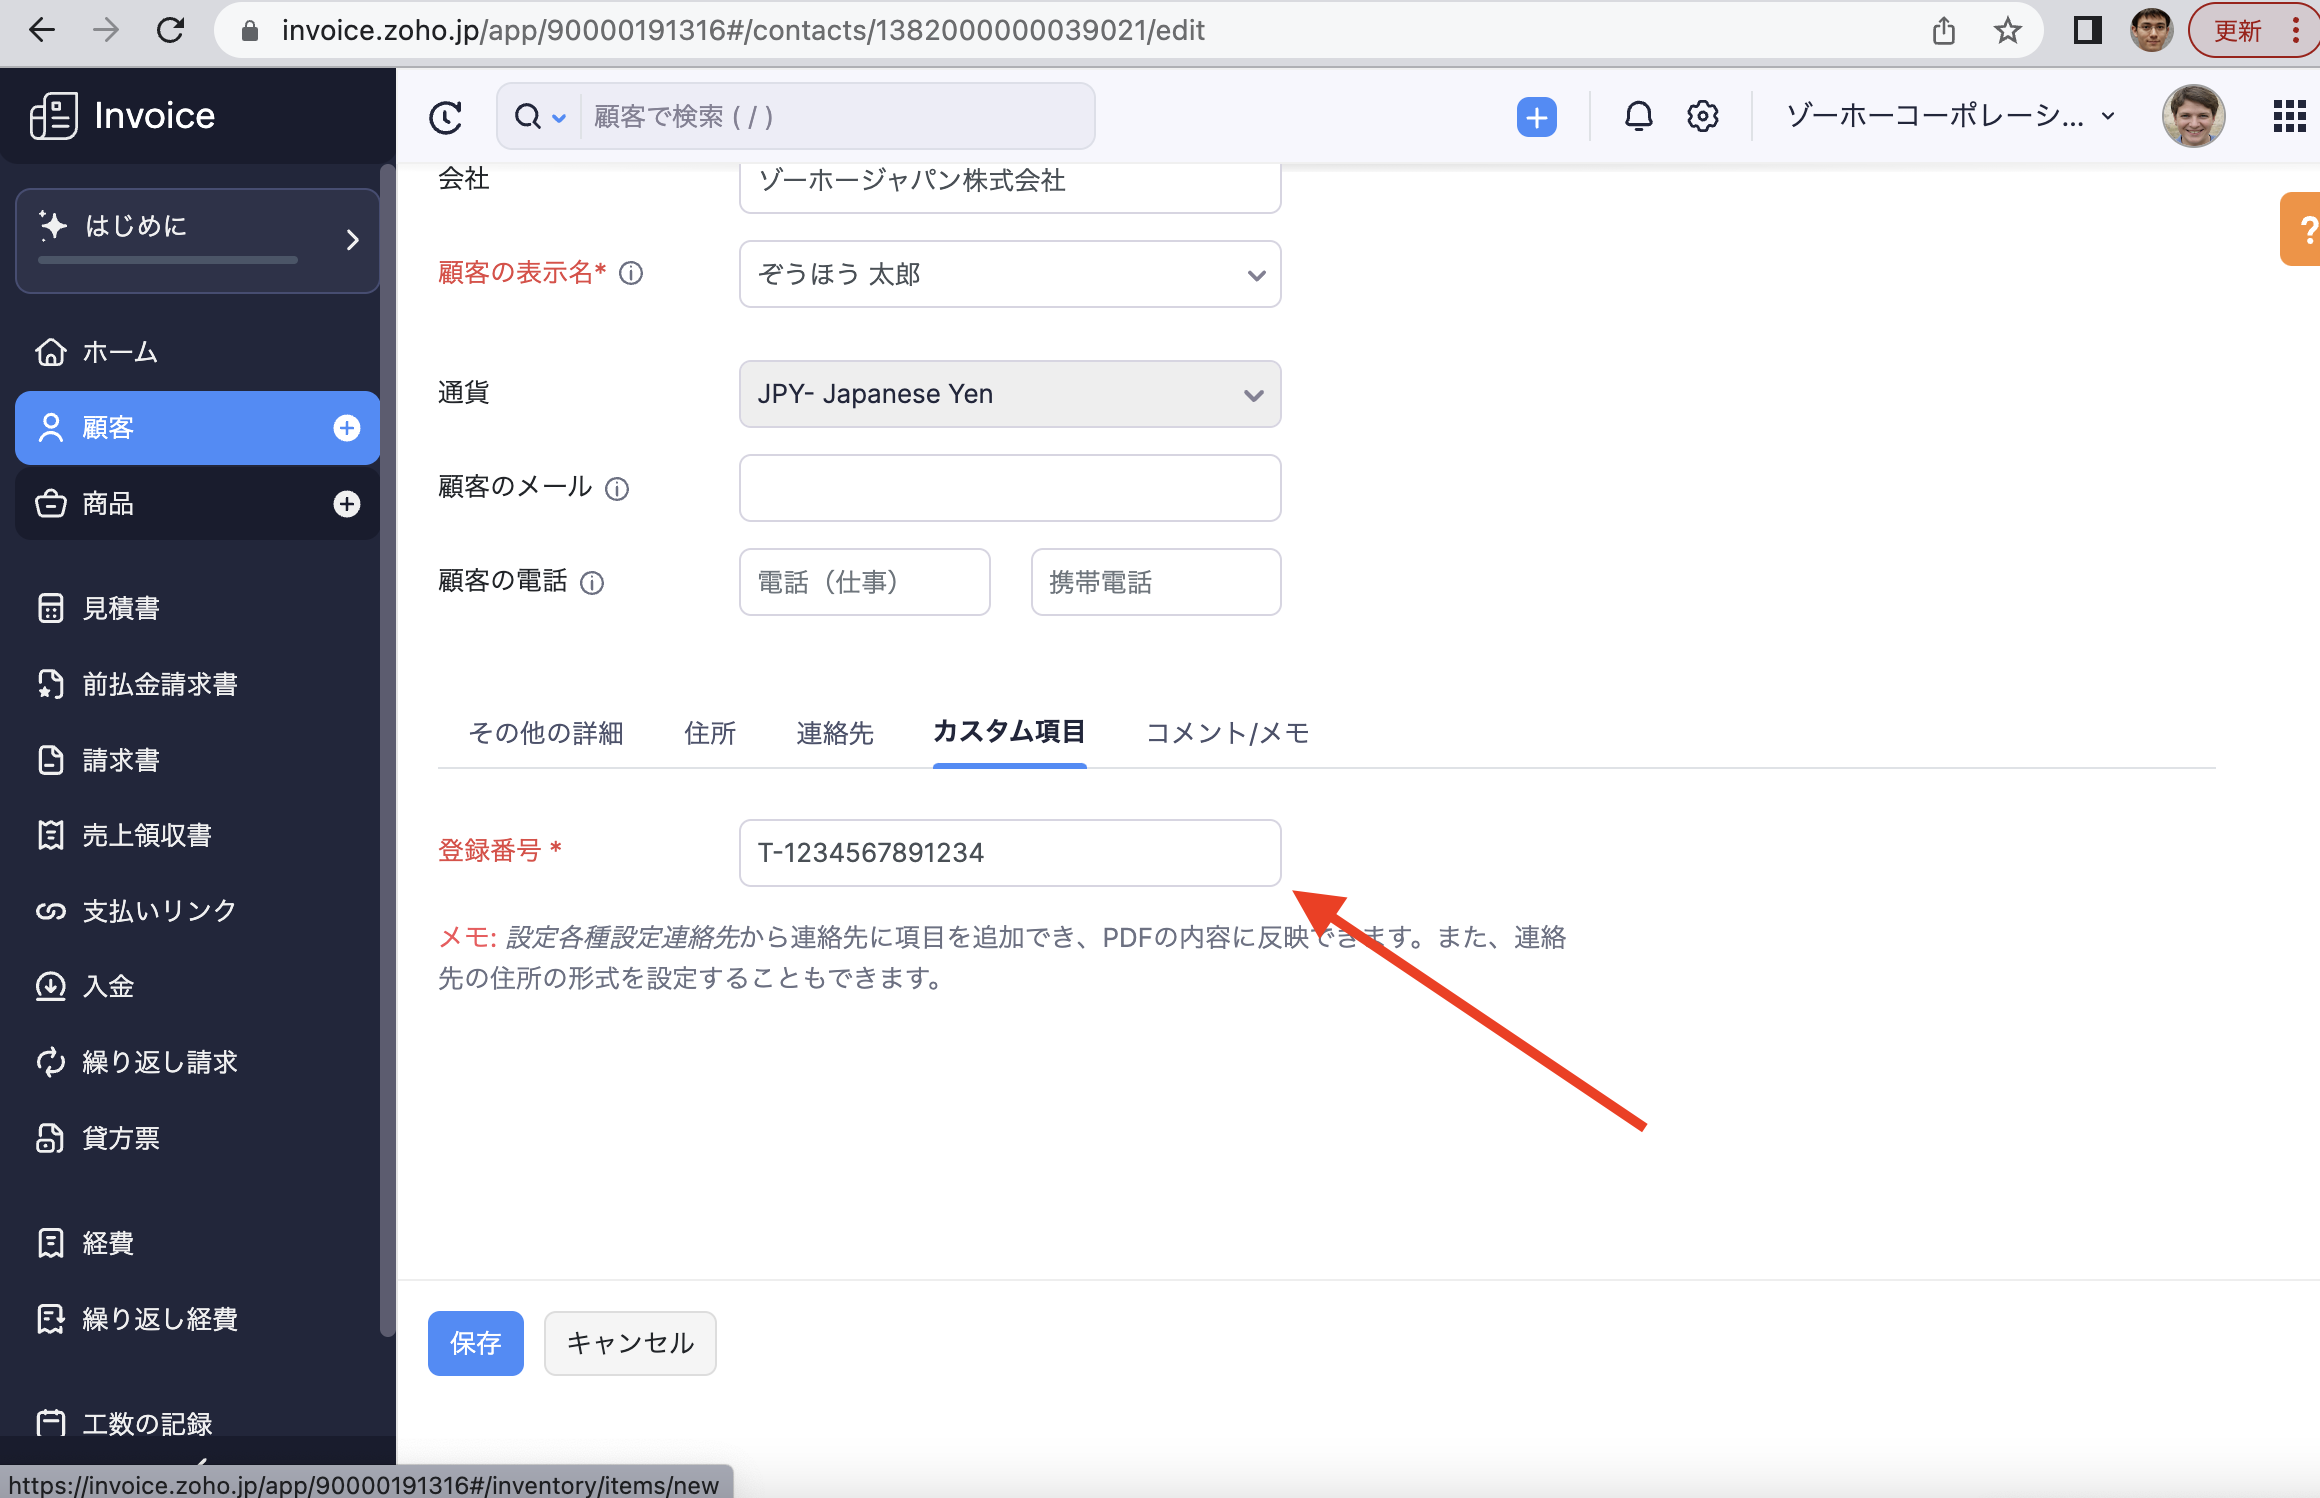Click the 登録番号 input field
2320x1498 pixels.
(1009, 853)
